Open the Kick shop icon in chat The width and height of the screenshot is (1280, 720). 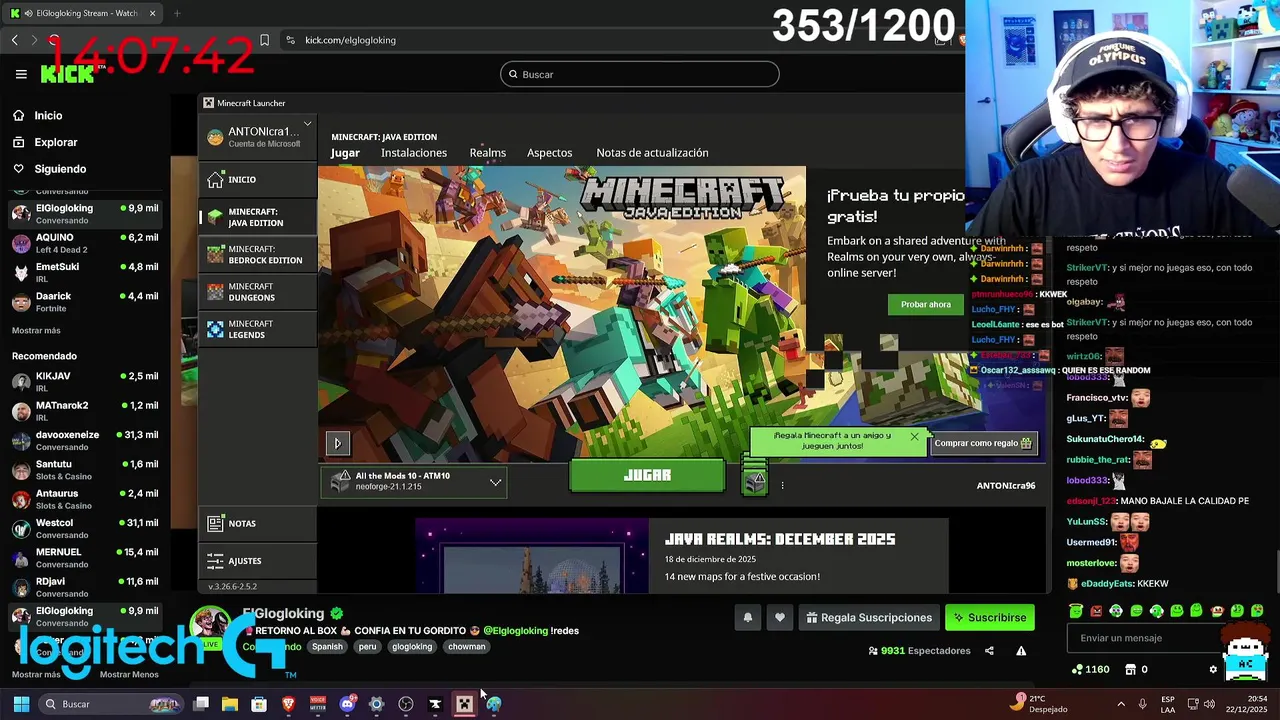[1131, 670]
